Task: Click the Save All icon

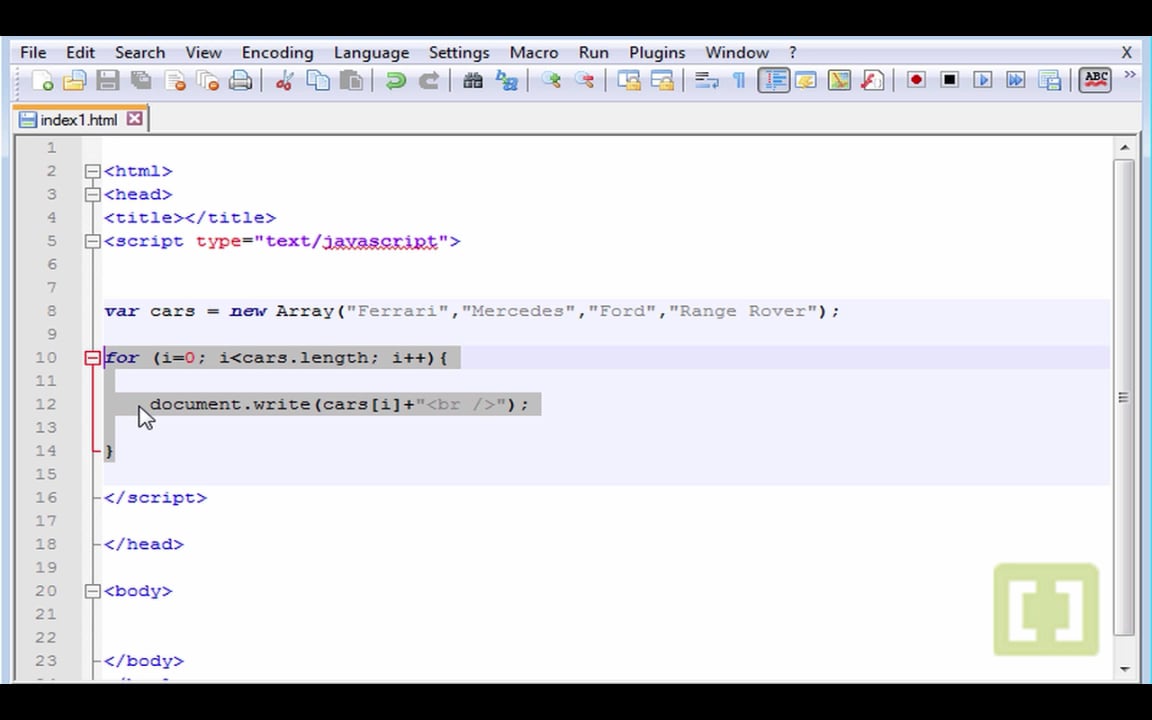Action: pyautogui.click(x=141, y=80)
